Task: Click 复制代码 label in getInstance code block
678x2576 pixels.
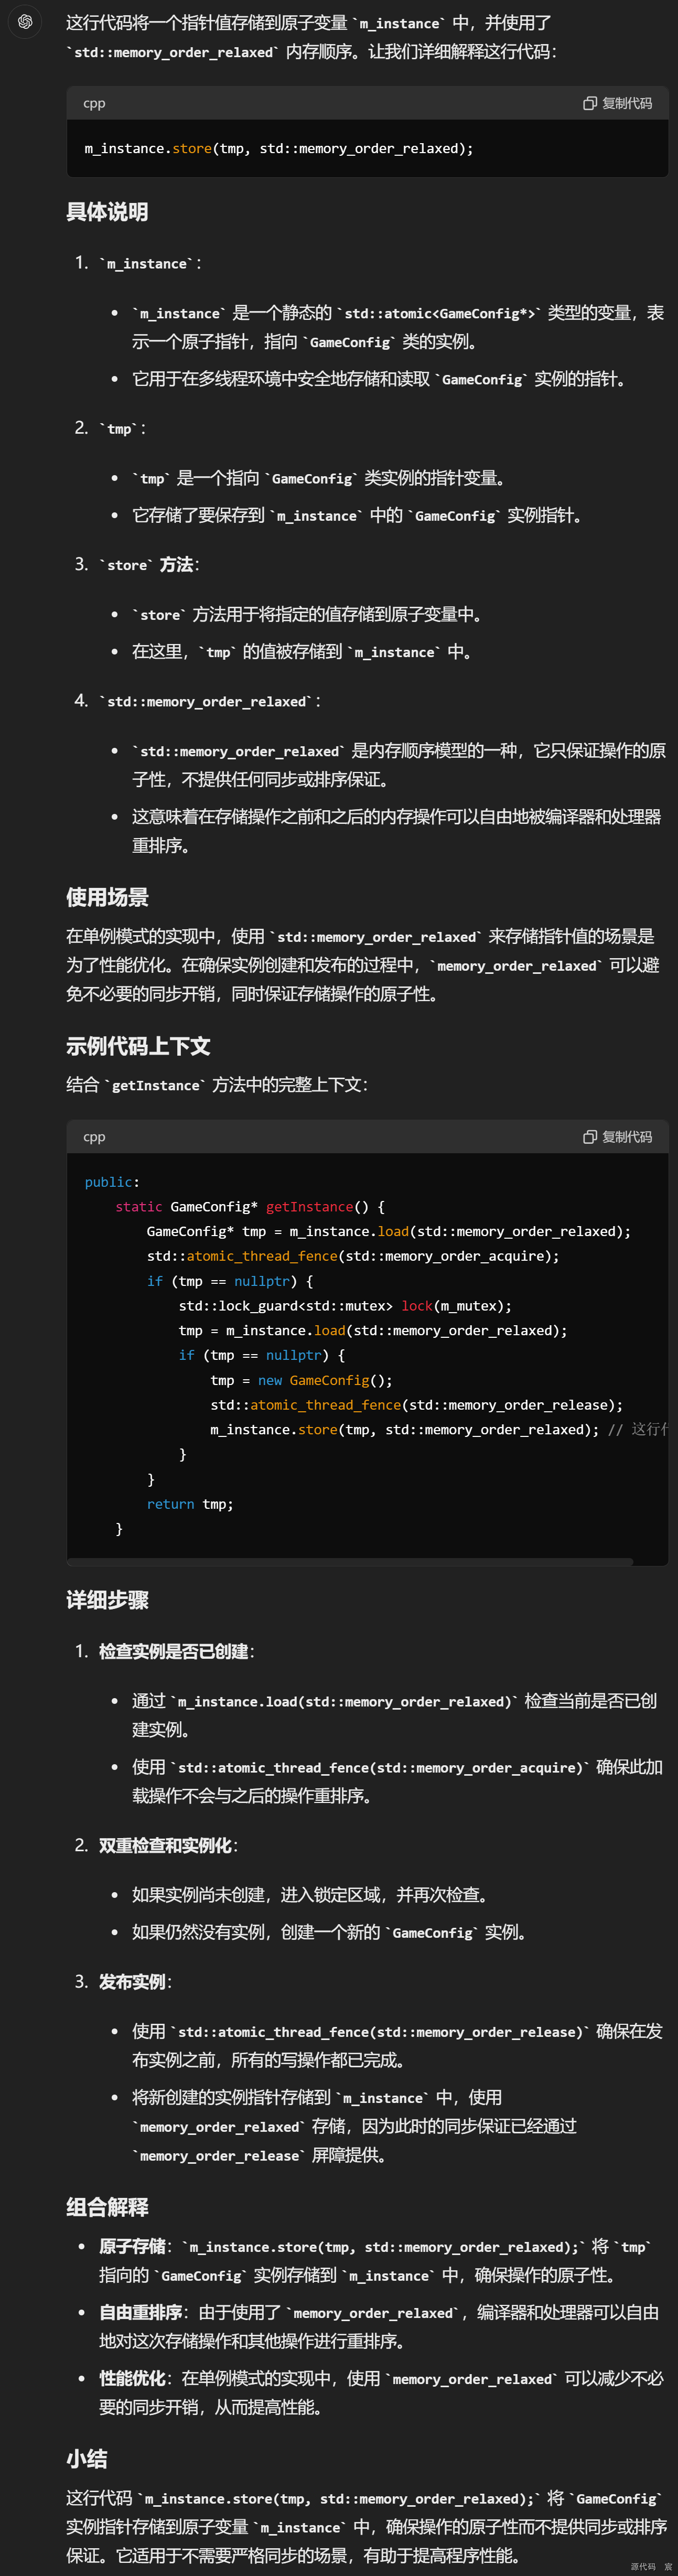Action: (627, 1137)
